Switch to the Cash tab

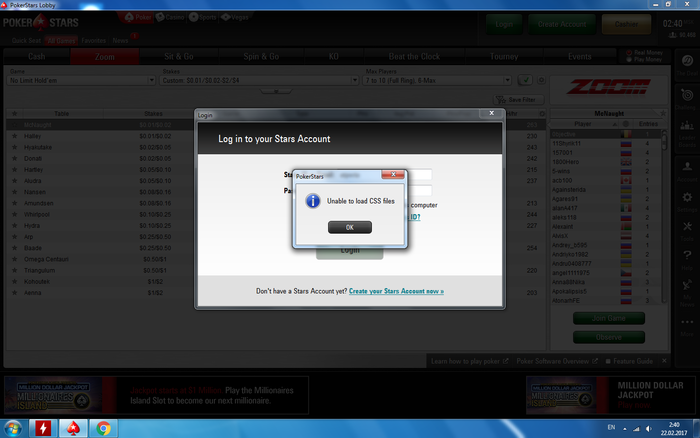[x=37, y=57]
